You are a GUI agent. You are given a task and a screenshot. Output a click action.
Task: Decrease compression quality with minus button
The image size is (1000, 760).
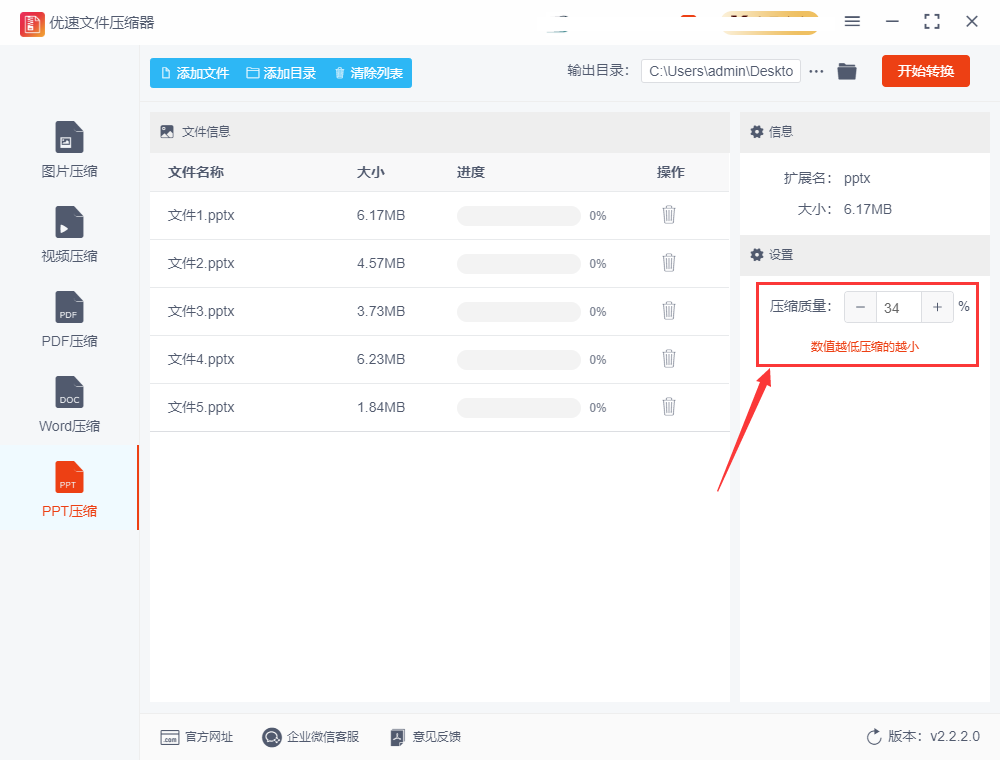[x=860, y=307]
